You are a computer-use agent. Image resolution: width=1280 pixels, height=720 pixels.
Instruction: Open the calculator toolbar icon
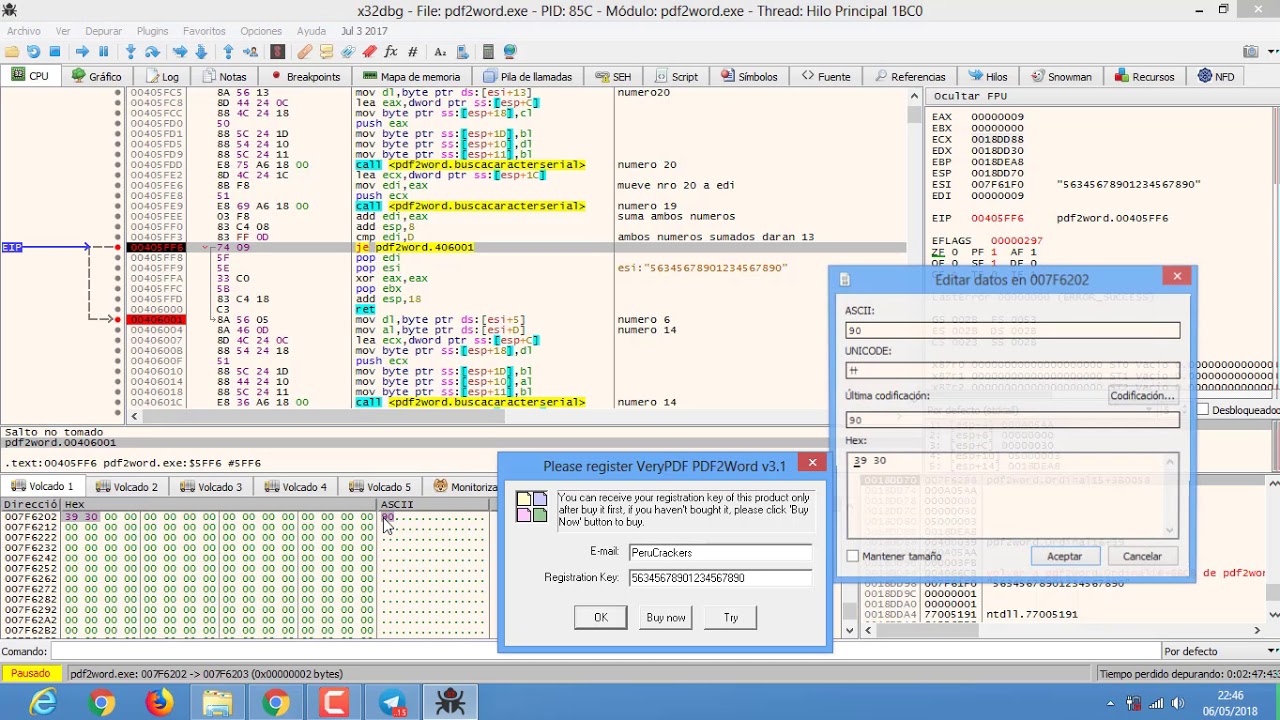point(488,51)
